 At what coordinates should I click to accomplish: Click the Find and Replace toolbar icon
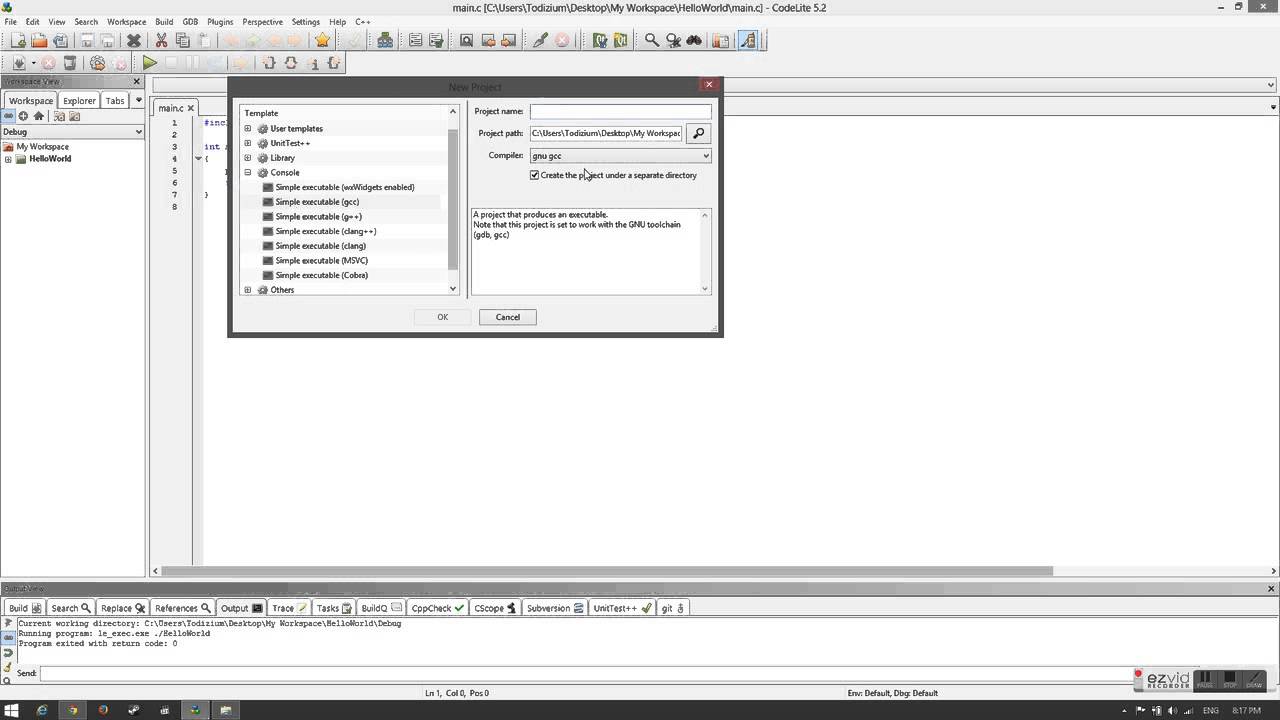[673, 40]
